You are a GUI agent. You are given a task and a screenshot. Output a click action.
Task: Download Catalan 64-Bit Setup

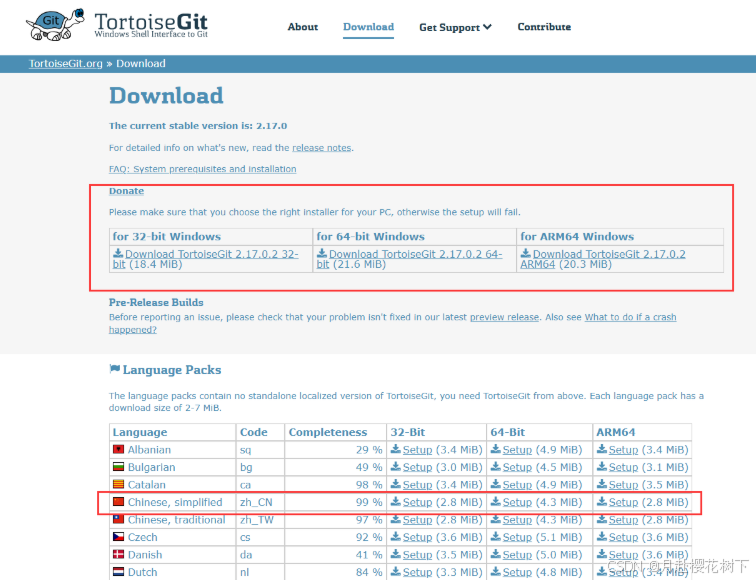(517, 485)
